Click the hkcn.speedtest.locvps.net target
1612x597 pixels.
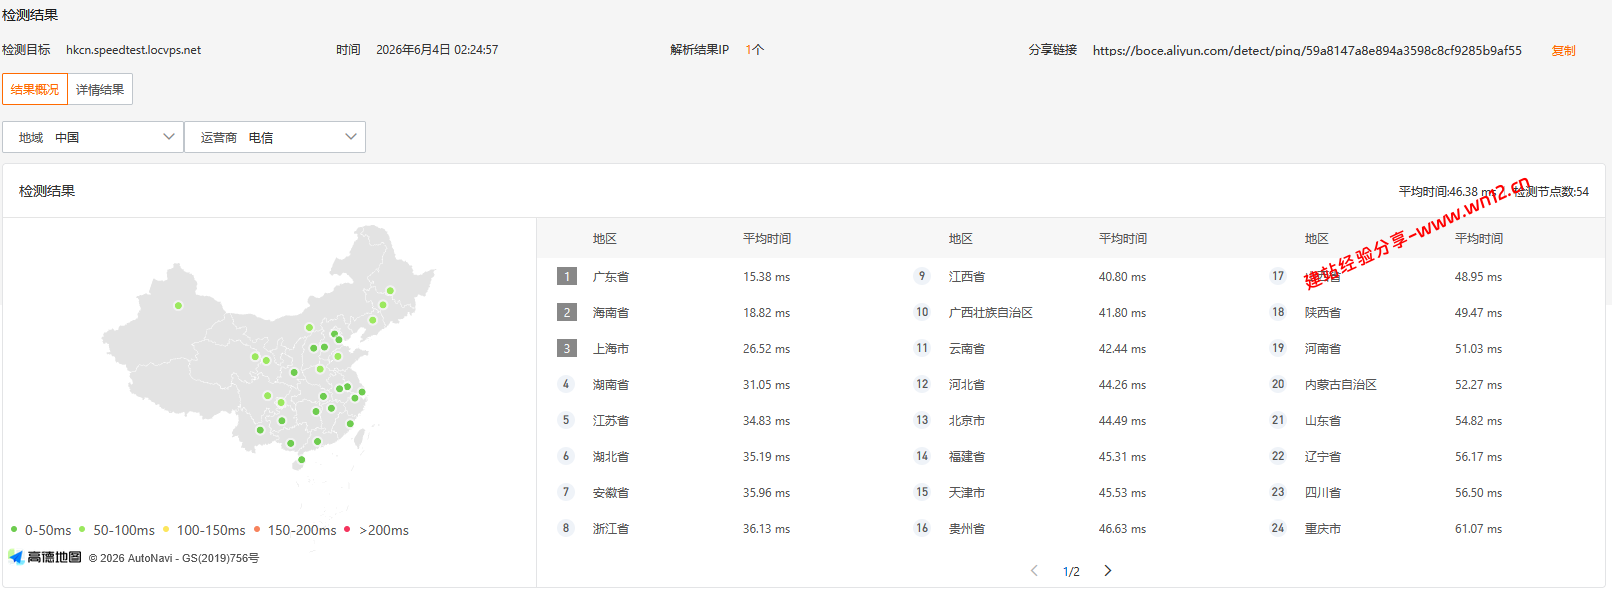pos(133,50)
